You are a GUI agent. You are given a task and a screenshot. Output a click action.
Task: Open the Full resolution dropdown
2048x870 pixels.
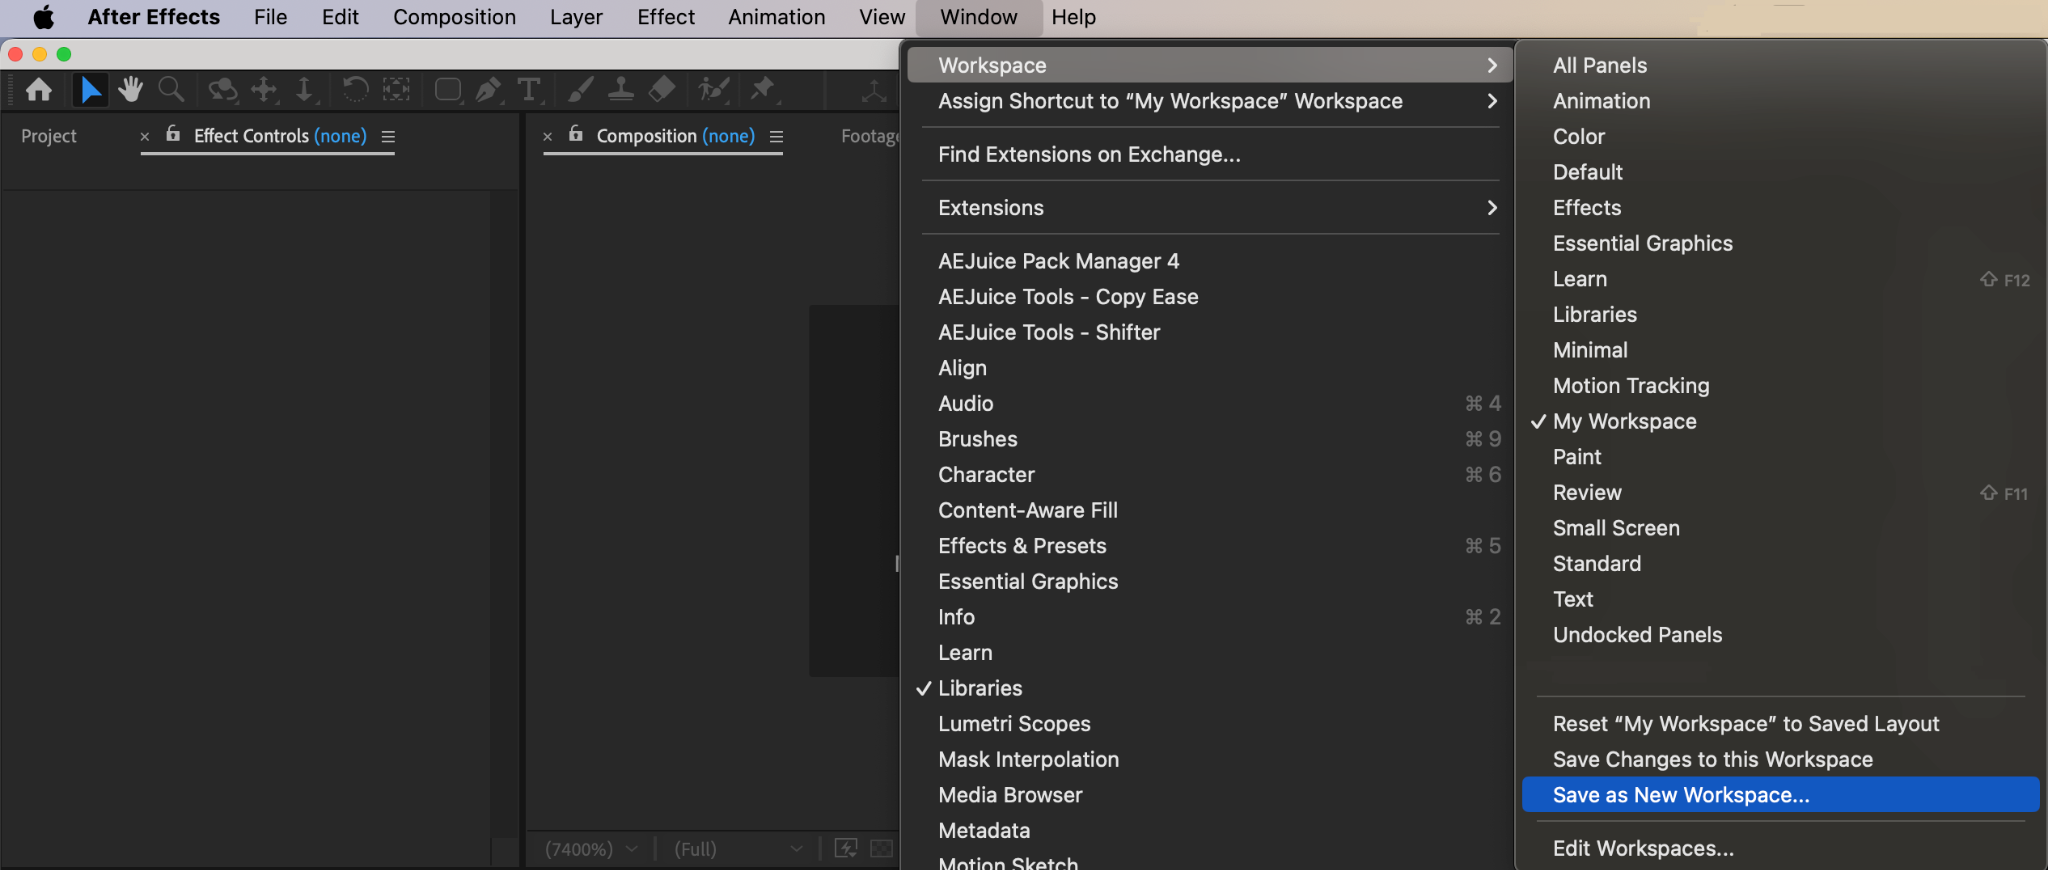point(738,849)
